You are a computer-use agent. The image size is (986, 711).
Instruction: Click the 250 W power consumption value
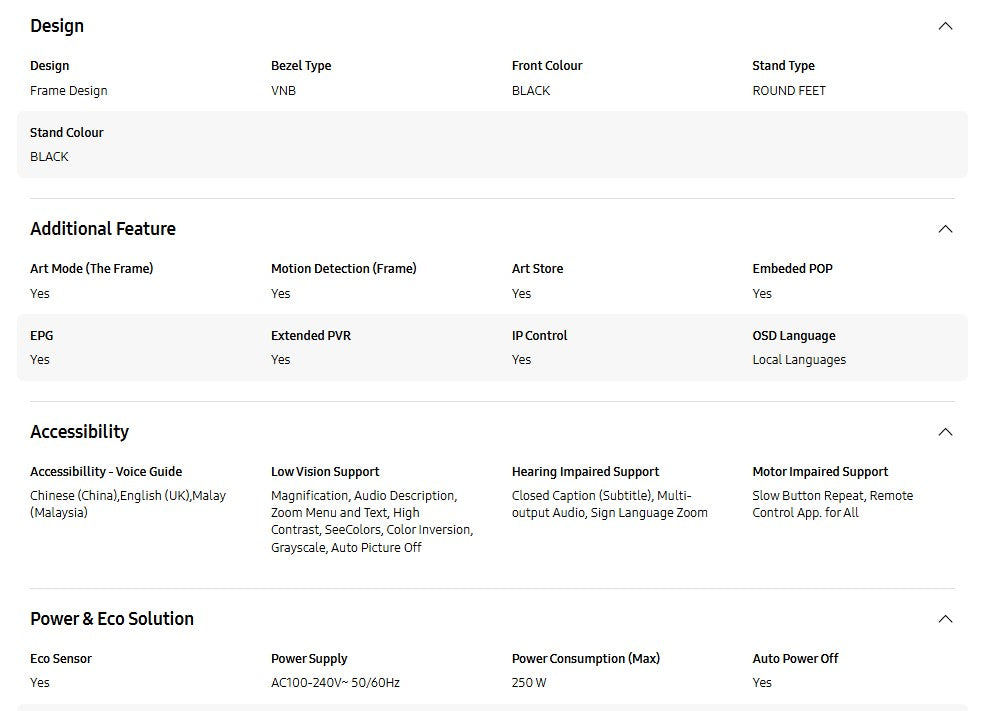529,683
